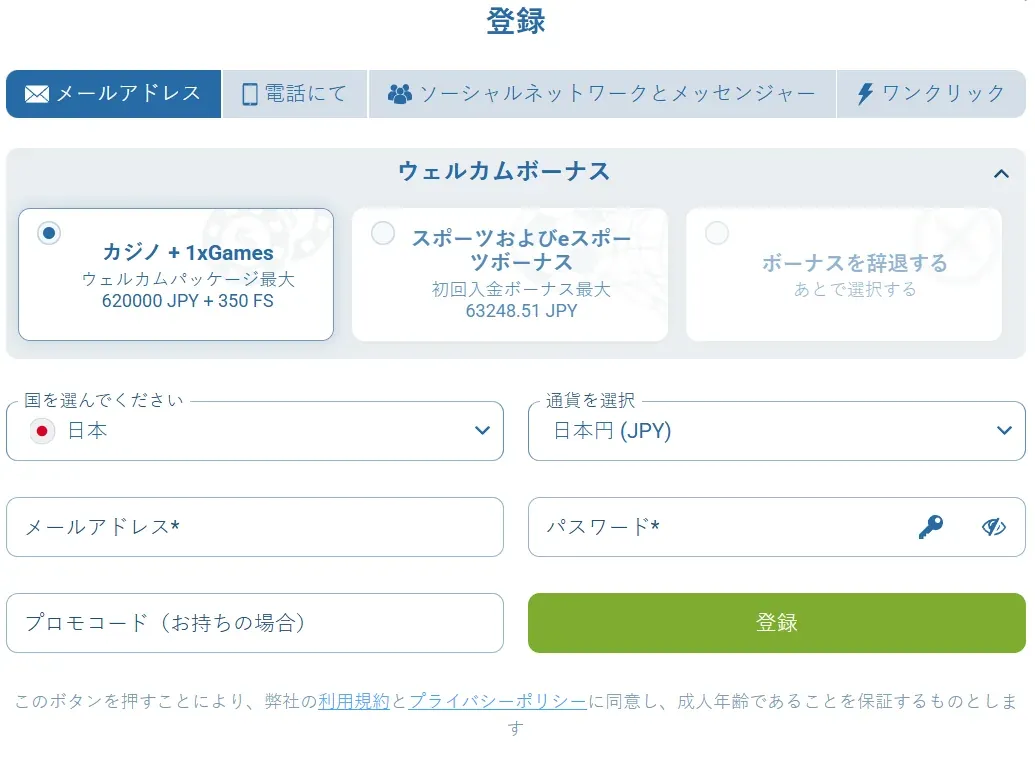Click the パスワード input field
This screenshot has width=1035, height=780.
coord(777,527)
